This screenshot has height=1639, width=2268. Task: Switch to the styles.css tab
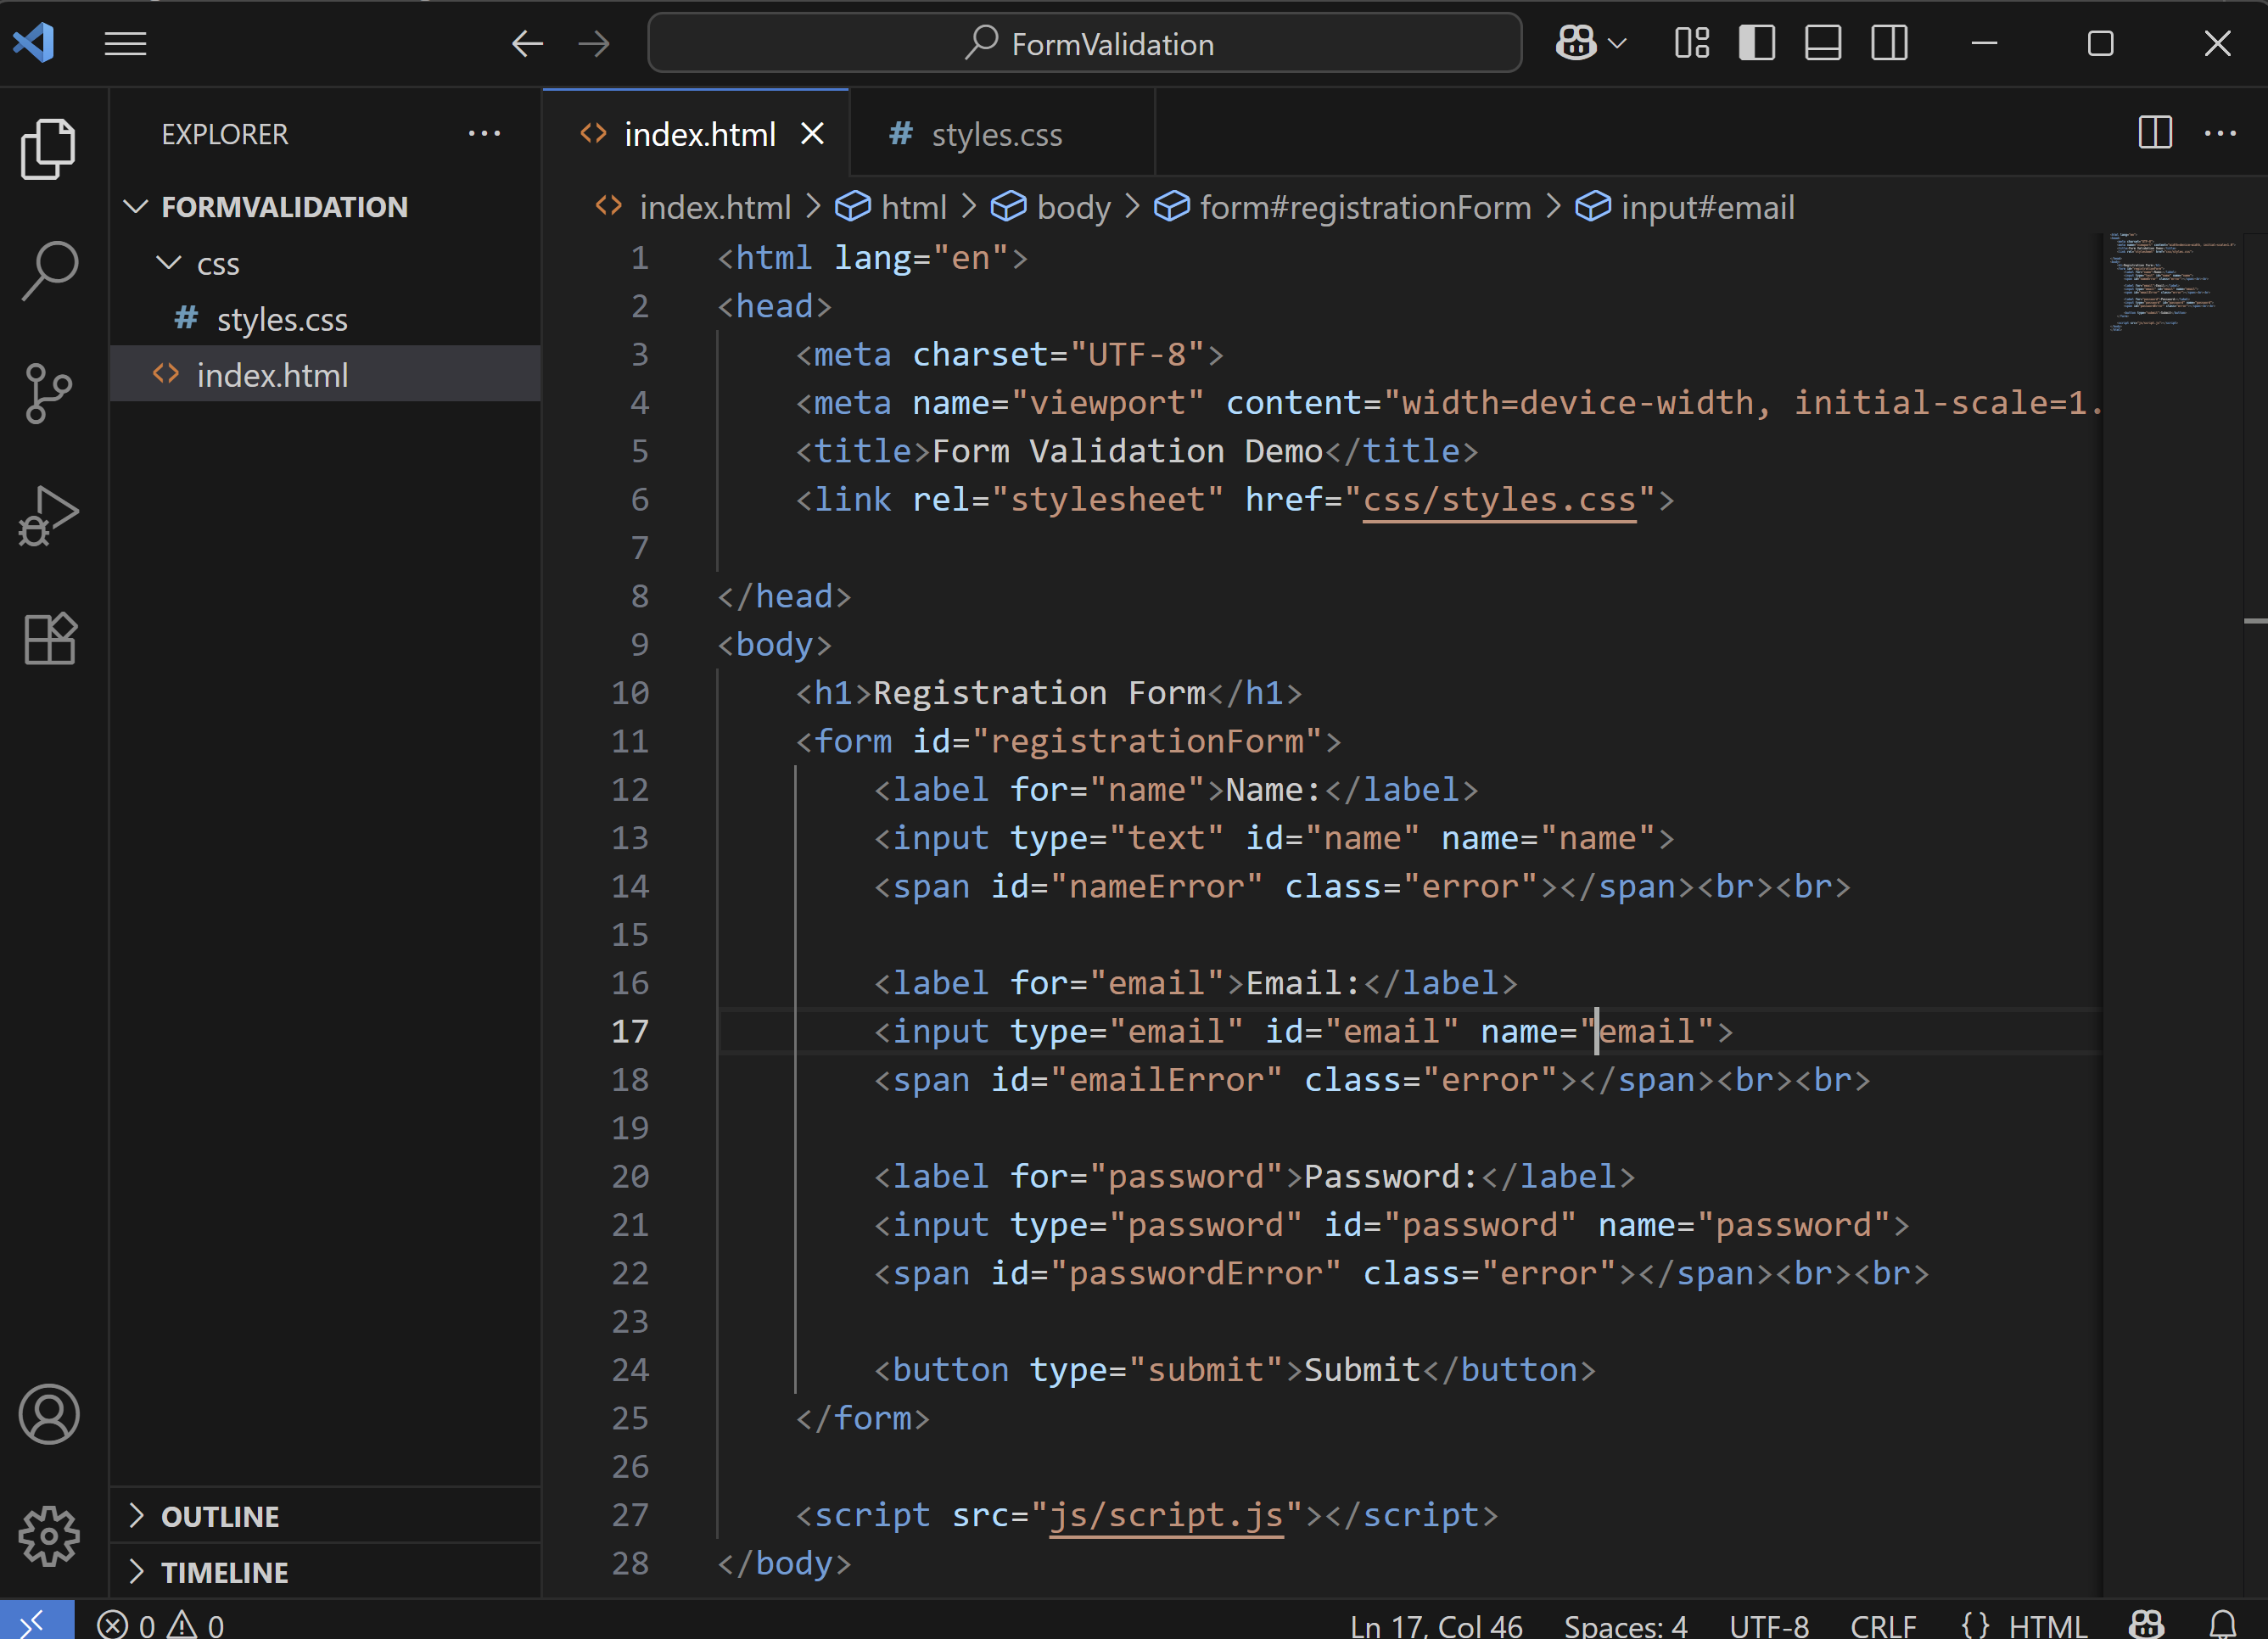[995, 133]
